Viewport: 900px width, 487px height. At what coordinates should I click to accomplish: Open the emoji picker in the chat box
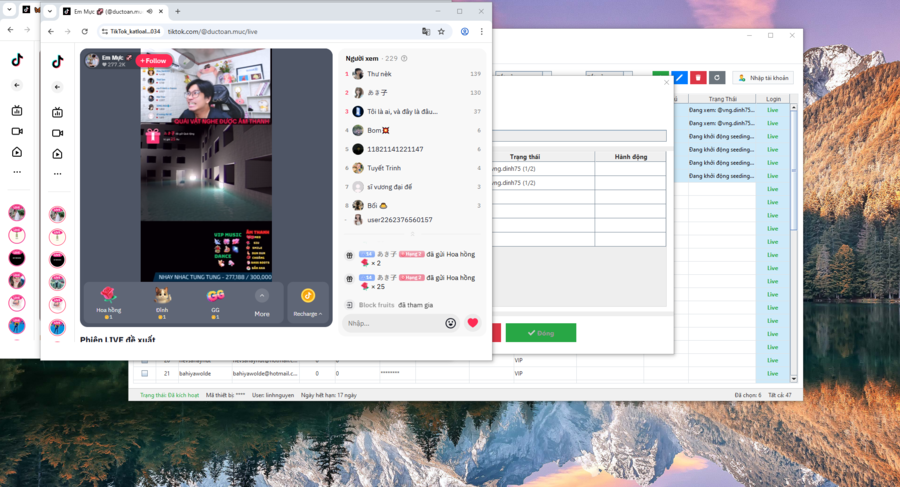pos(451,323)
